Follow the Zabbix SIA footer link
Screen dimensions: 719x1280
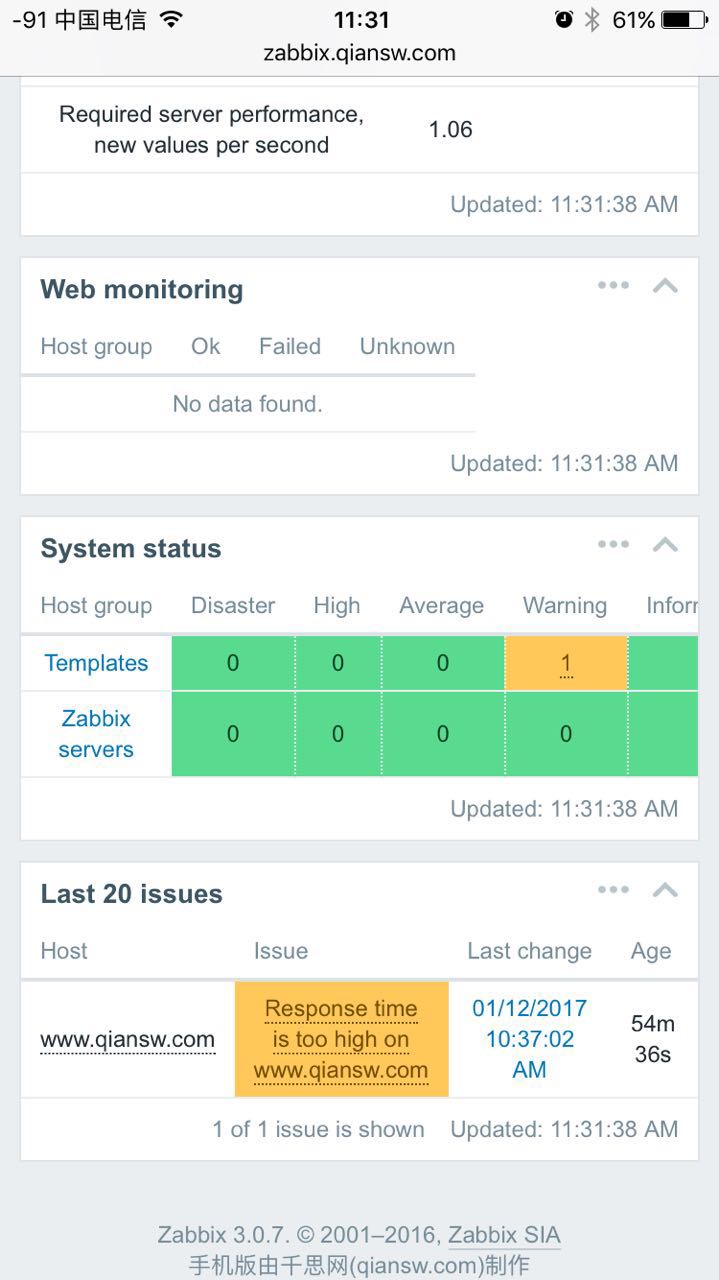[504, 1235]
